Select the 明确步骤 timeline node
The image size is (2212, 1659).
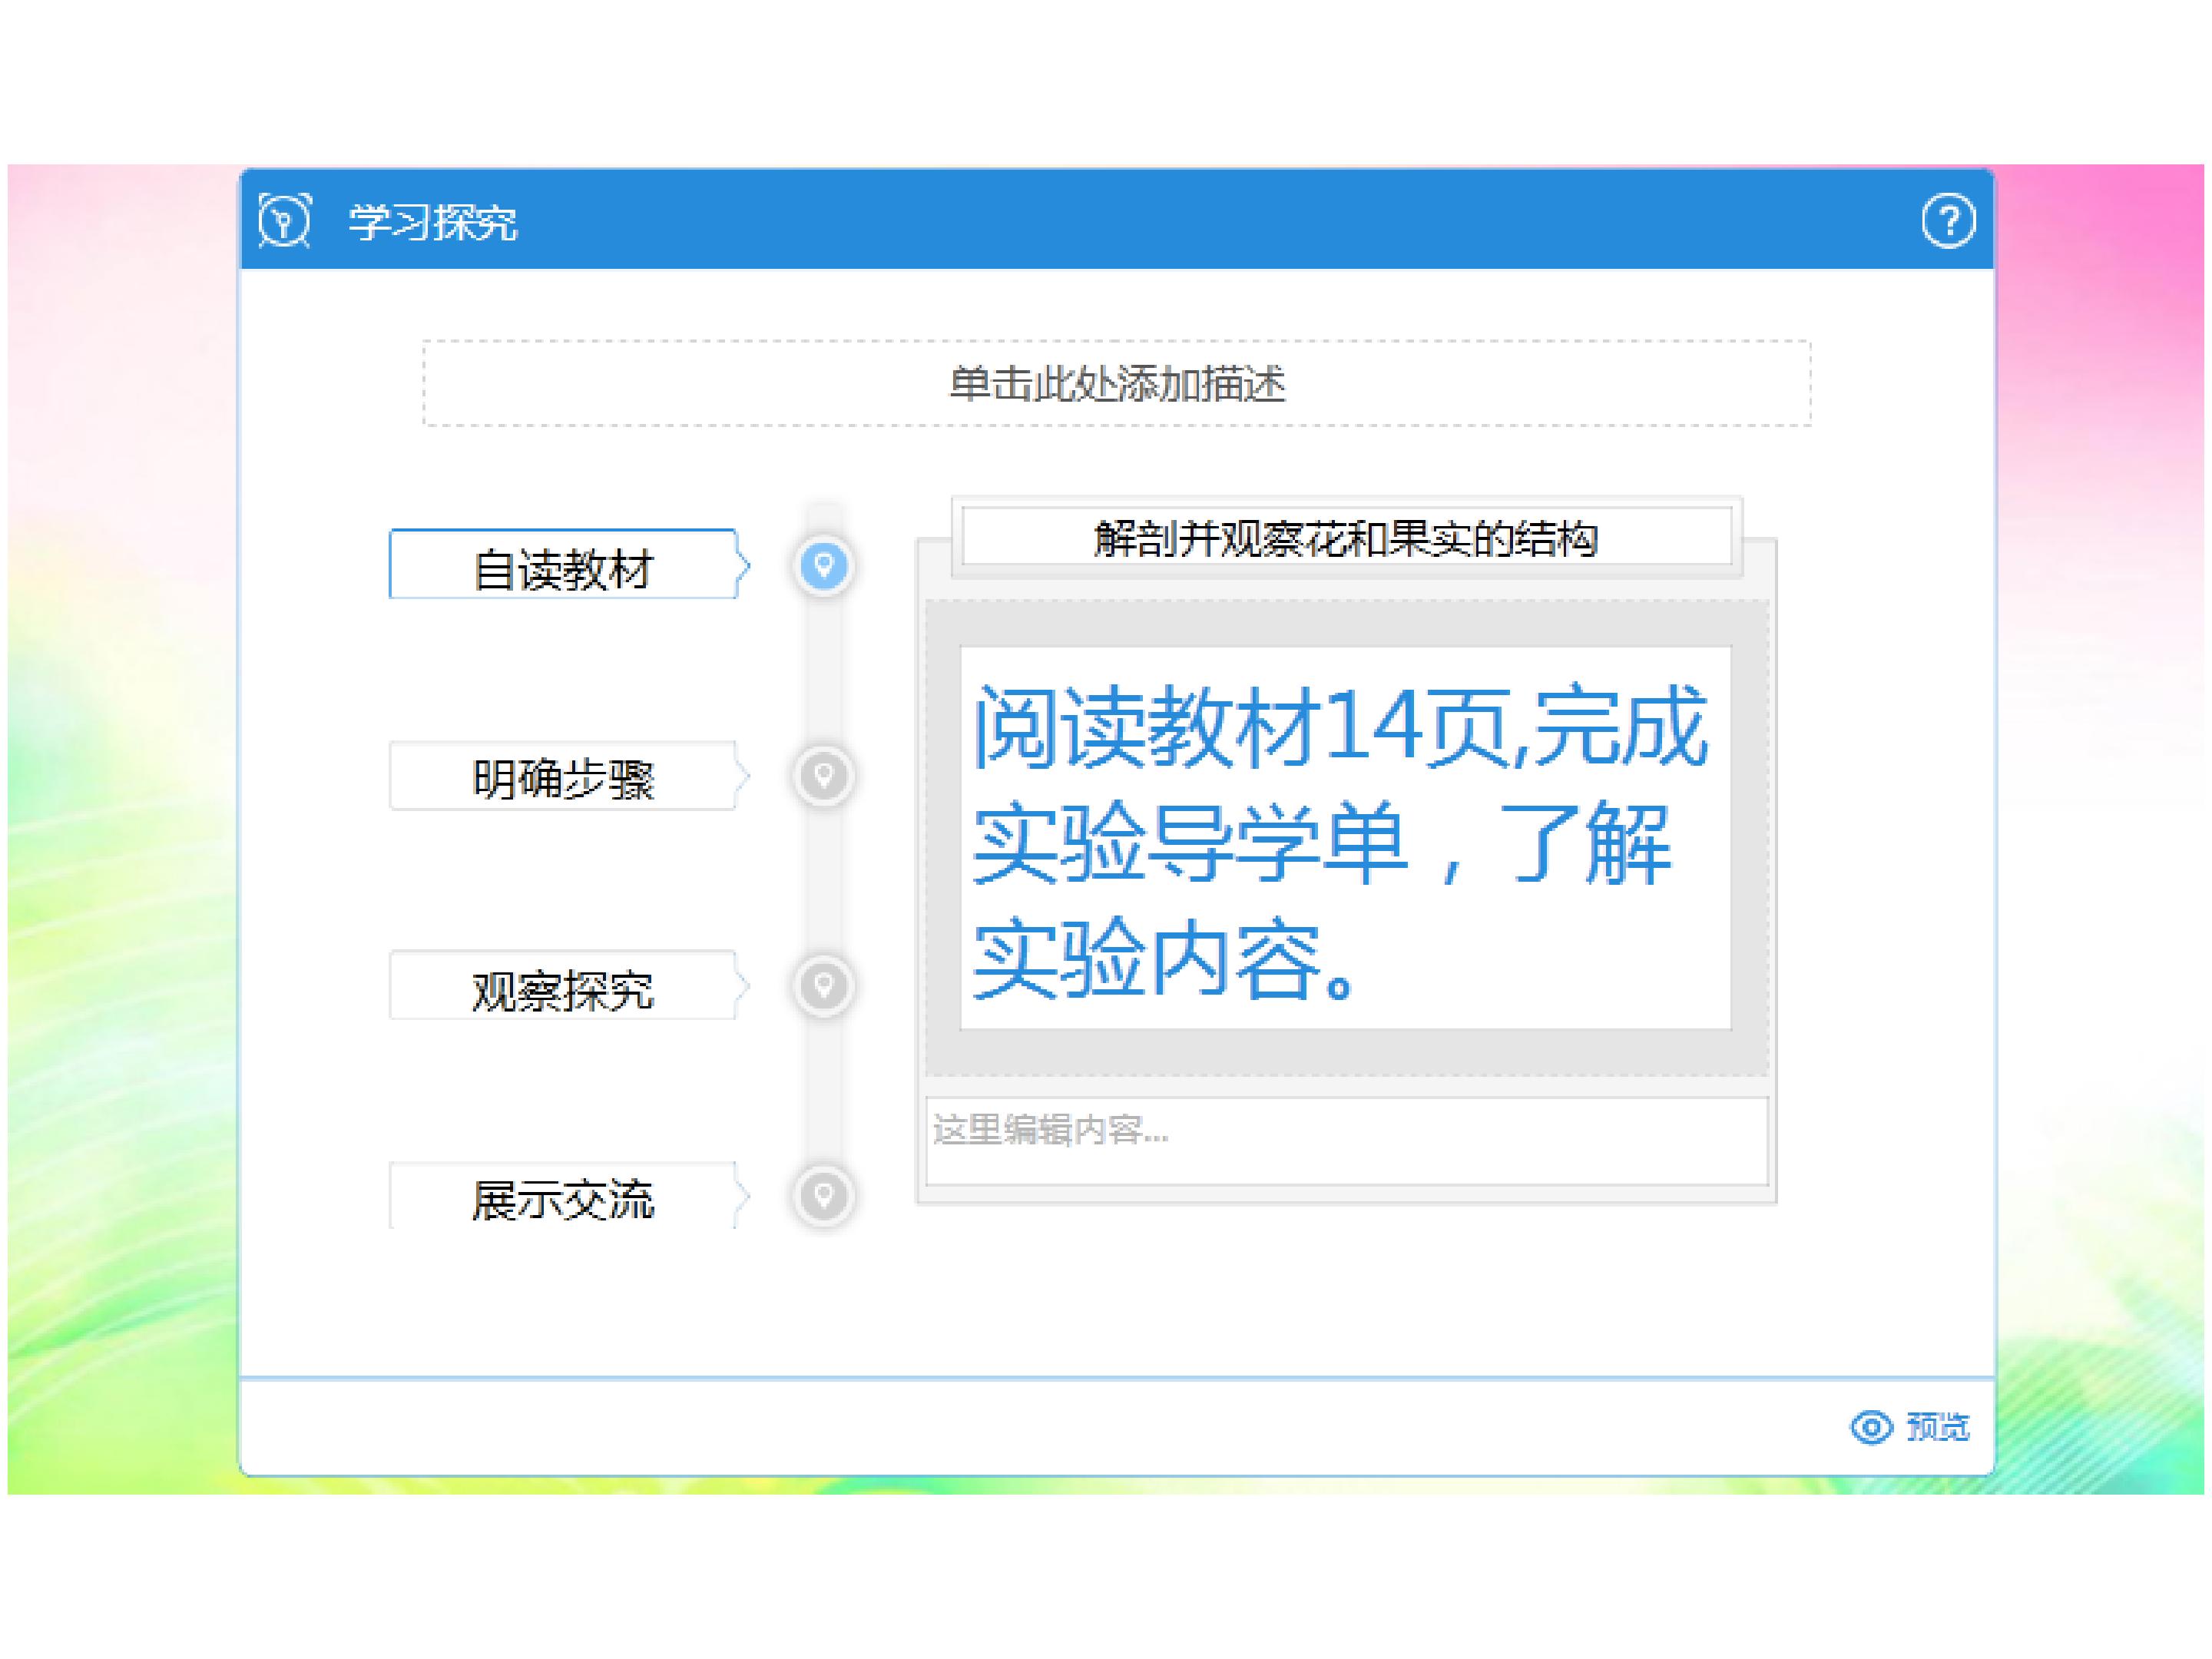[x=823, y=776]
